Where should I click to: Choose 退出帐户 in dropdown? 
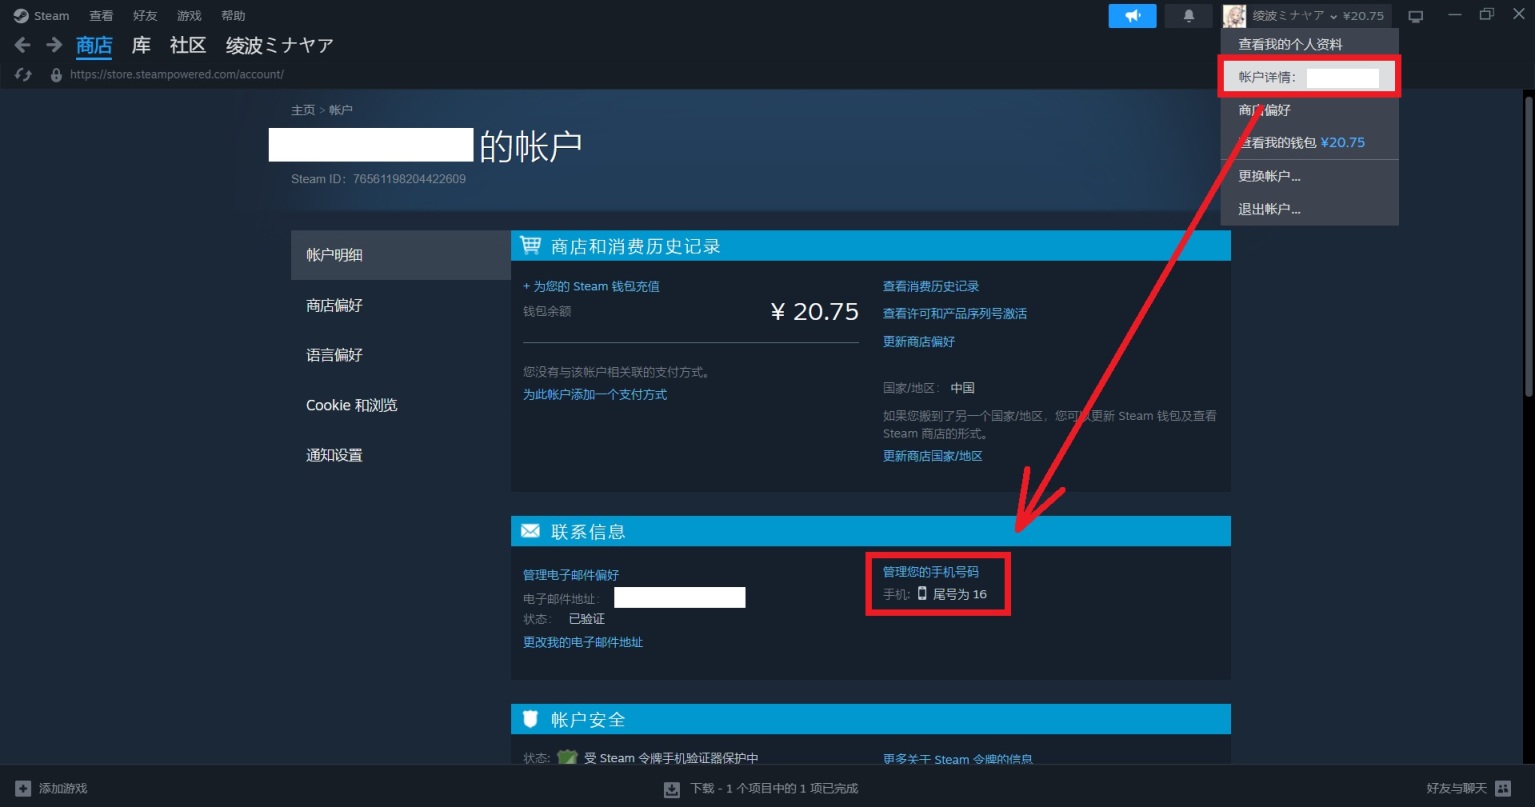pyautogui.click(x=1309, y=209)
